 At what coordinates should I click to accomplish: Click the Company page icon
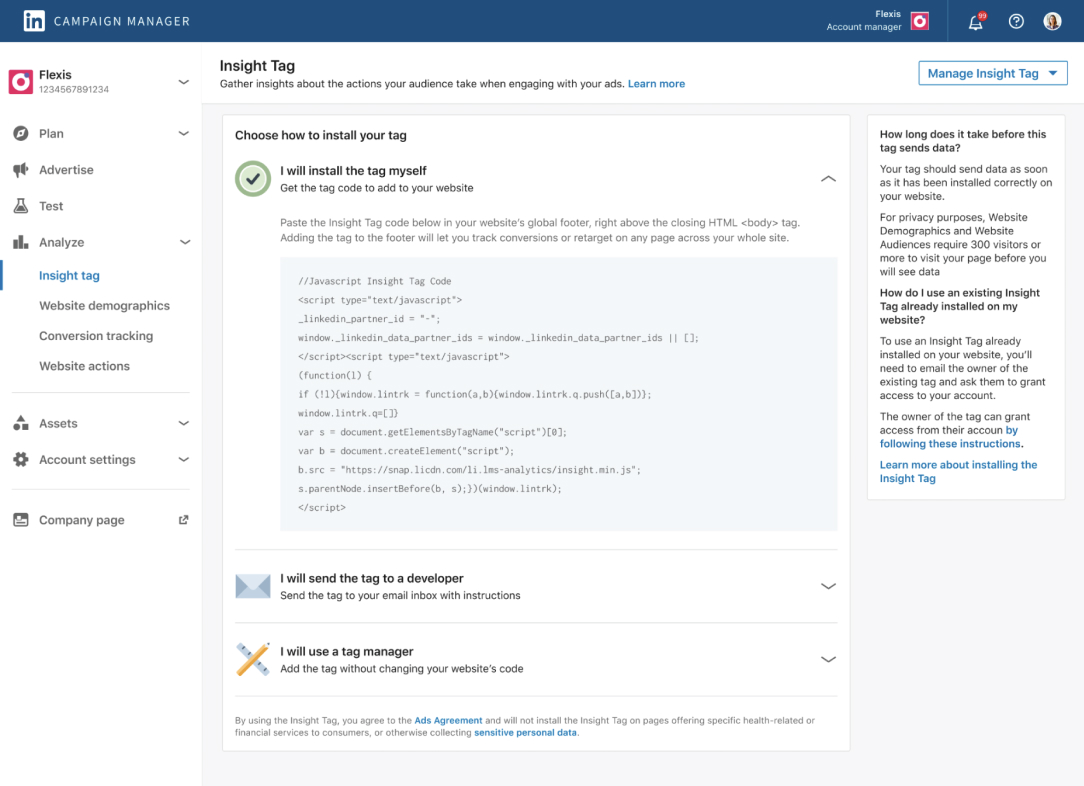coord(21,520)
